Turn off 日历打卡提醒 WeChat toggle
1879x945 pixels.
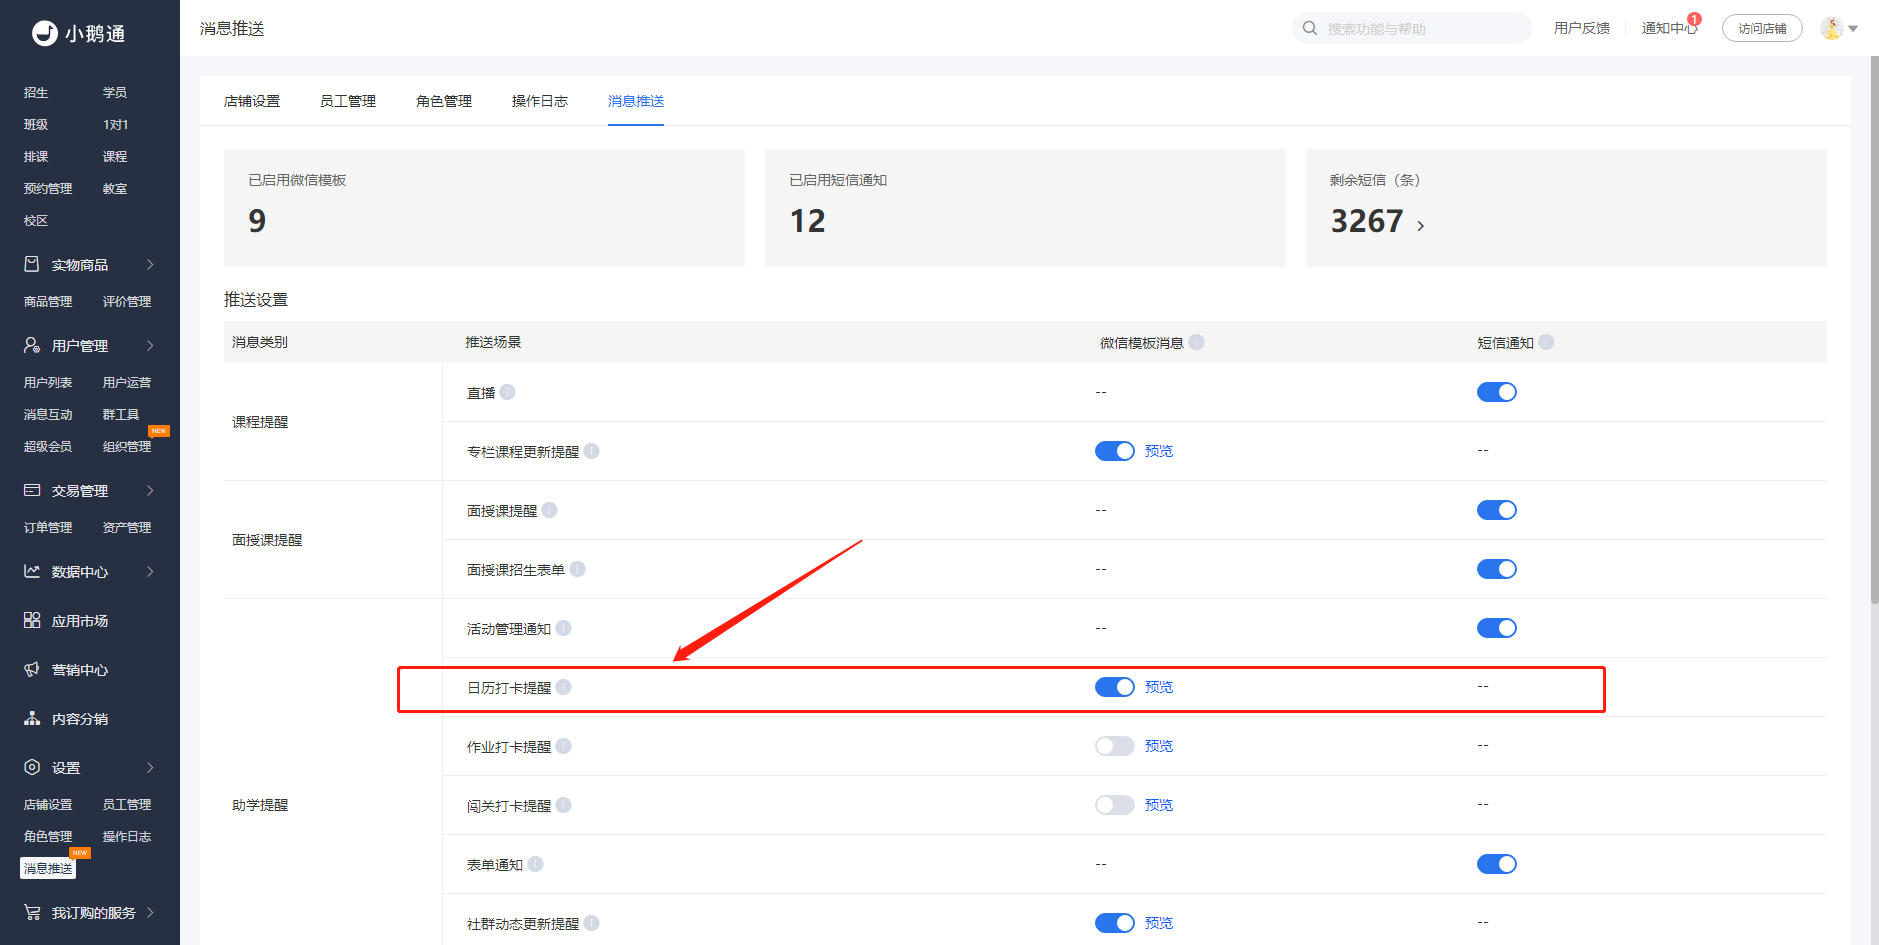click(x=1114, y=687)
